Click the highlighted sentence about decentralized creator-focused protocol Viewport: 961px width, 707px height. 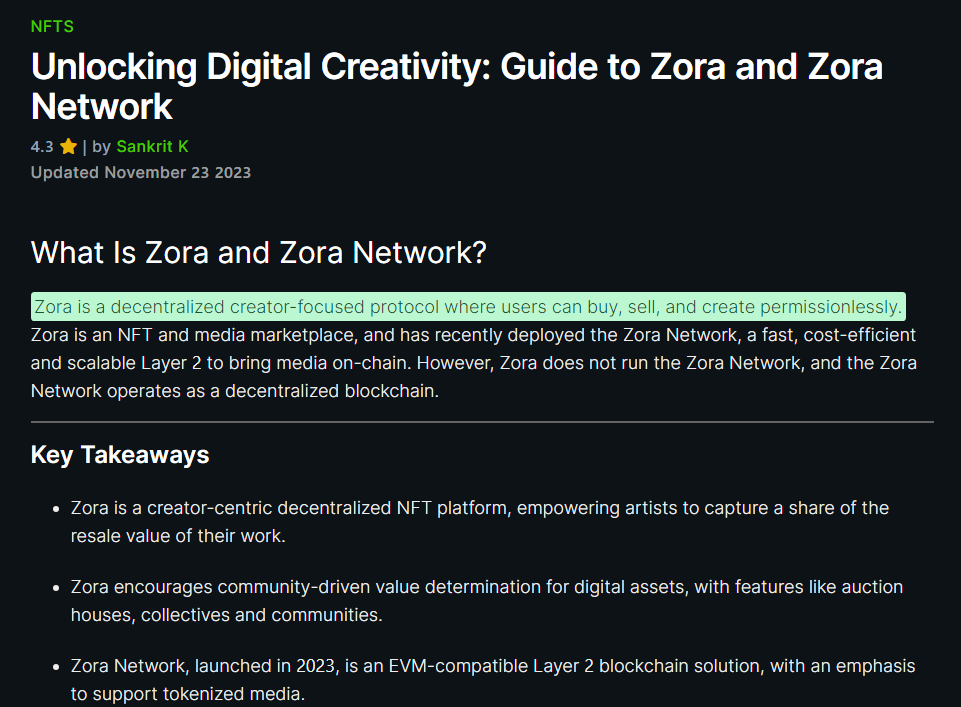(468, 306)
